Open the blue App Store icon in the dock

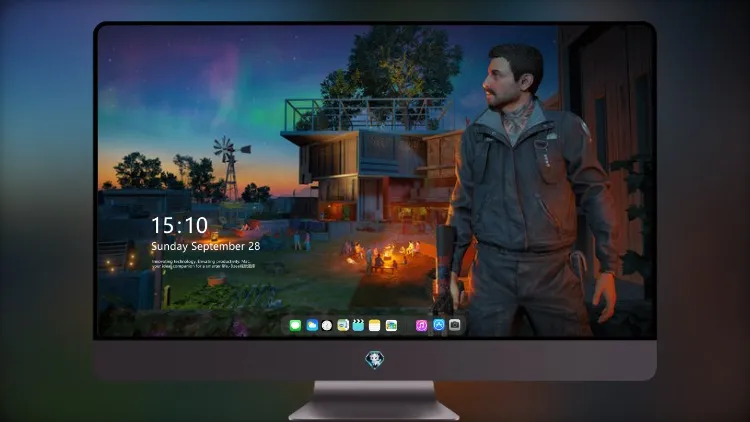[439, 325]
